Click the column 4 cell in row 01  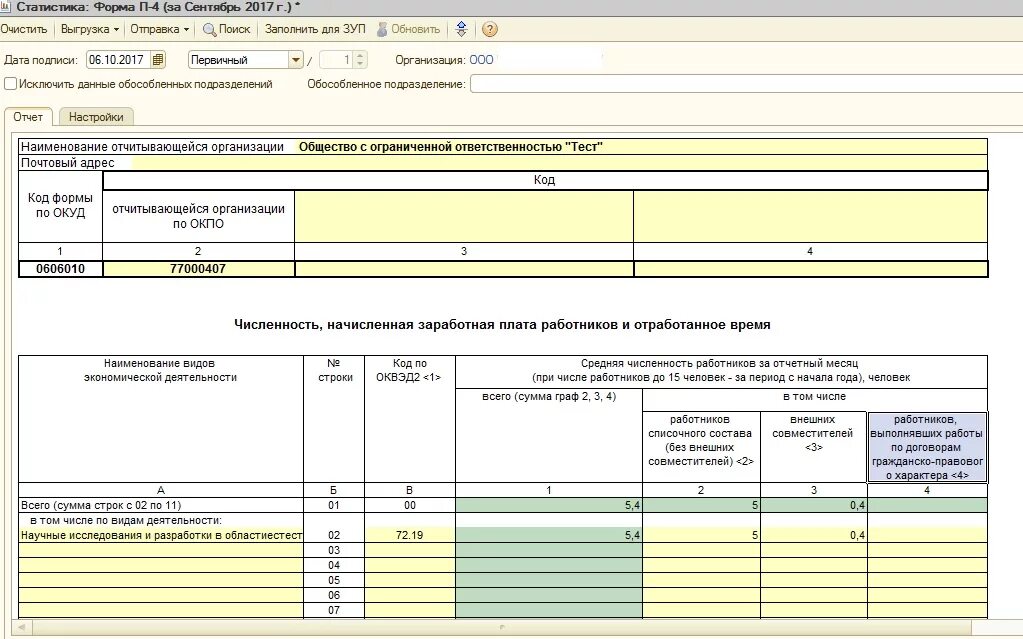927,505
